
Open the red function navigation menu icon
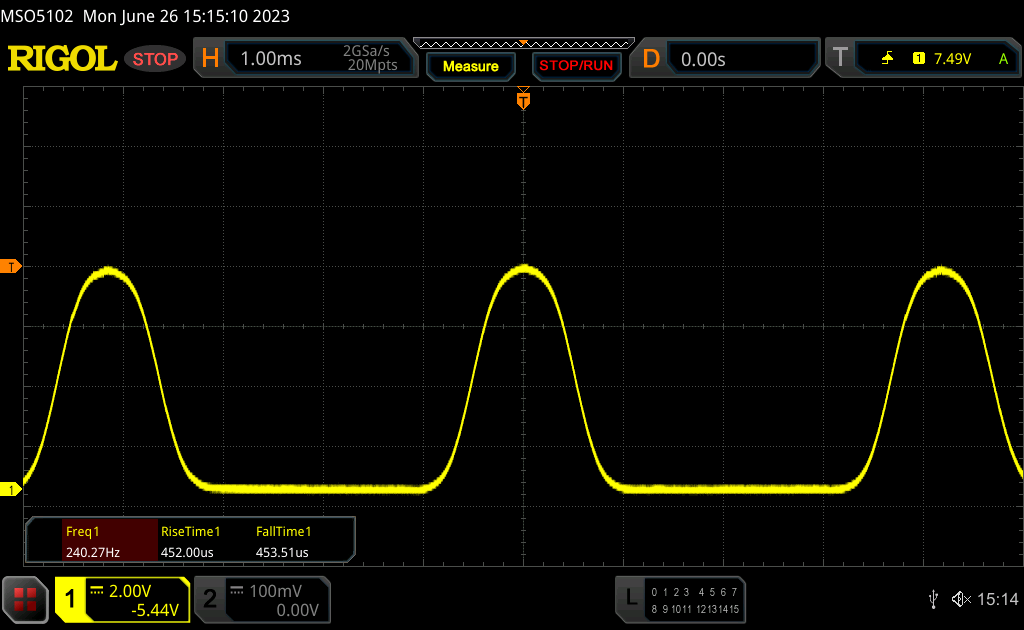pos(26,599)
